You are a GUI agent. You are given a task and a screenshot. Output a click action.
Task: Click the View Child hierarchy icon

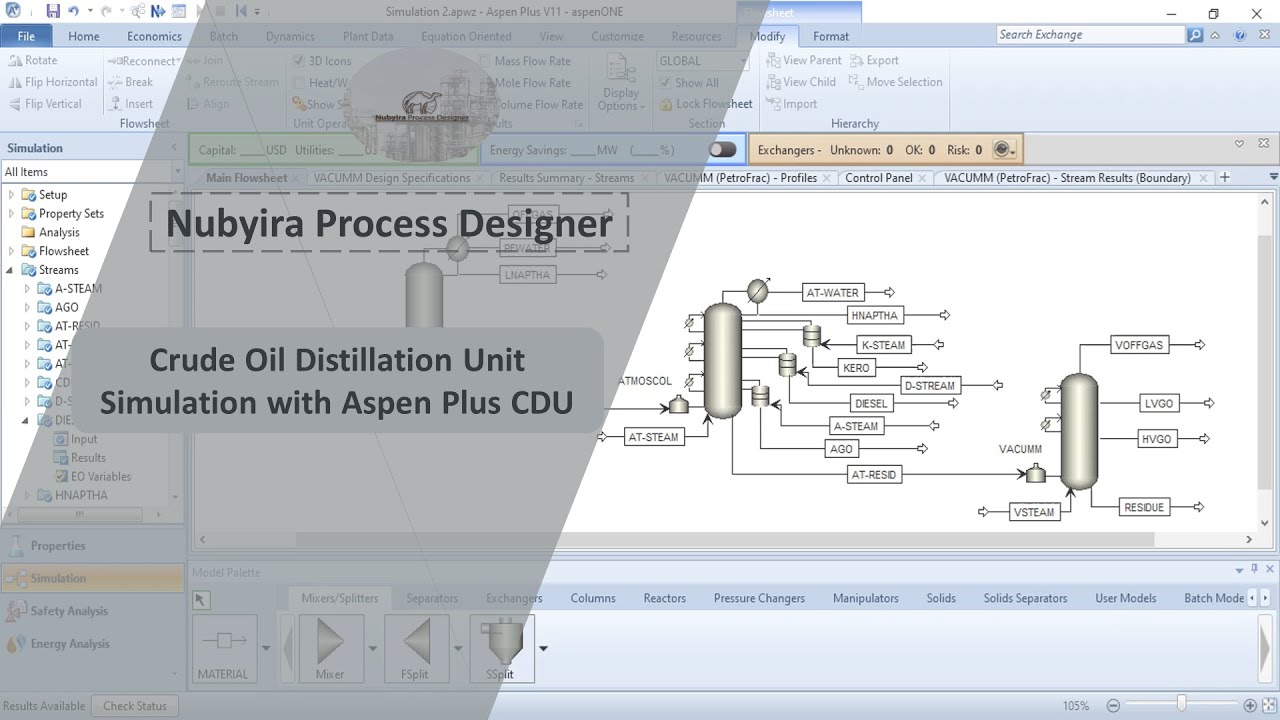773,82
